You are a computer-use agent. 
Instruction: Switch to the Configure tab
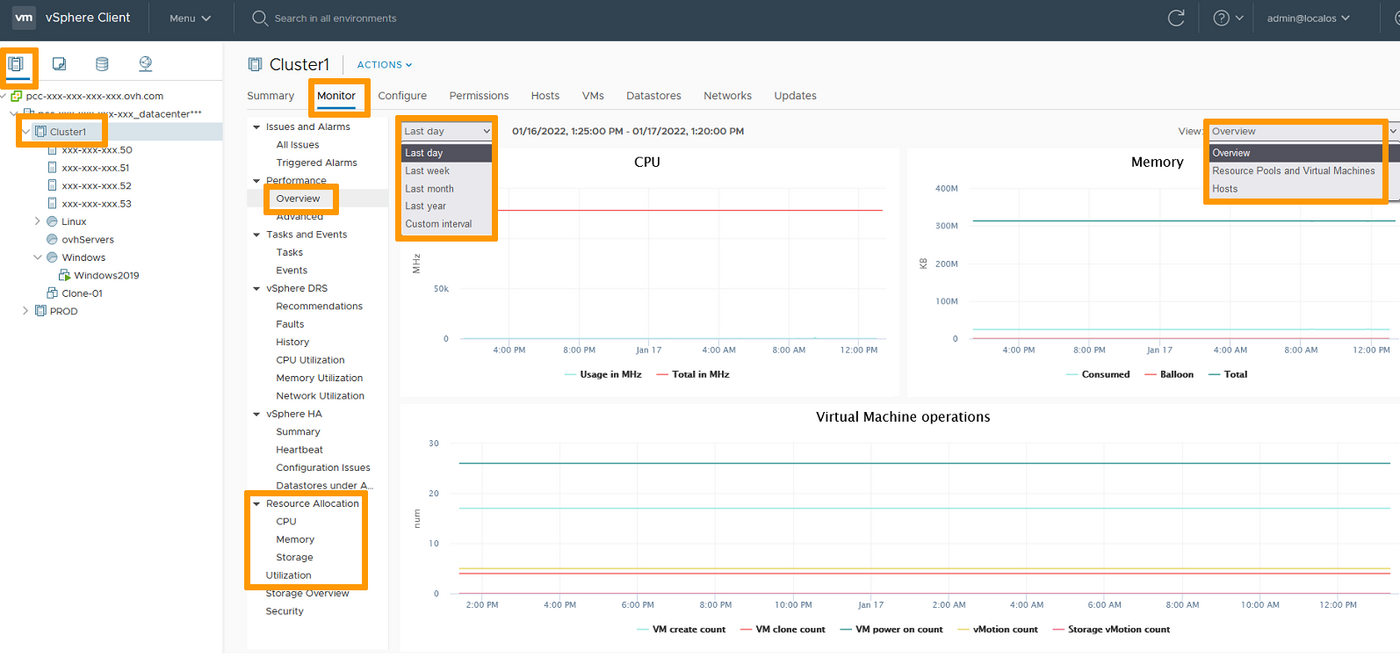coord(402,95)
